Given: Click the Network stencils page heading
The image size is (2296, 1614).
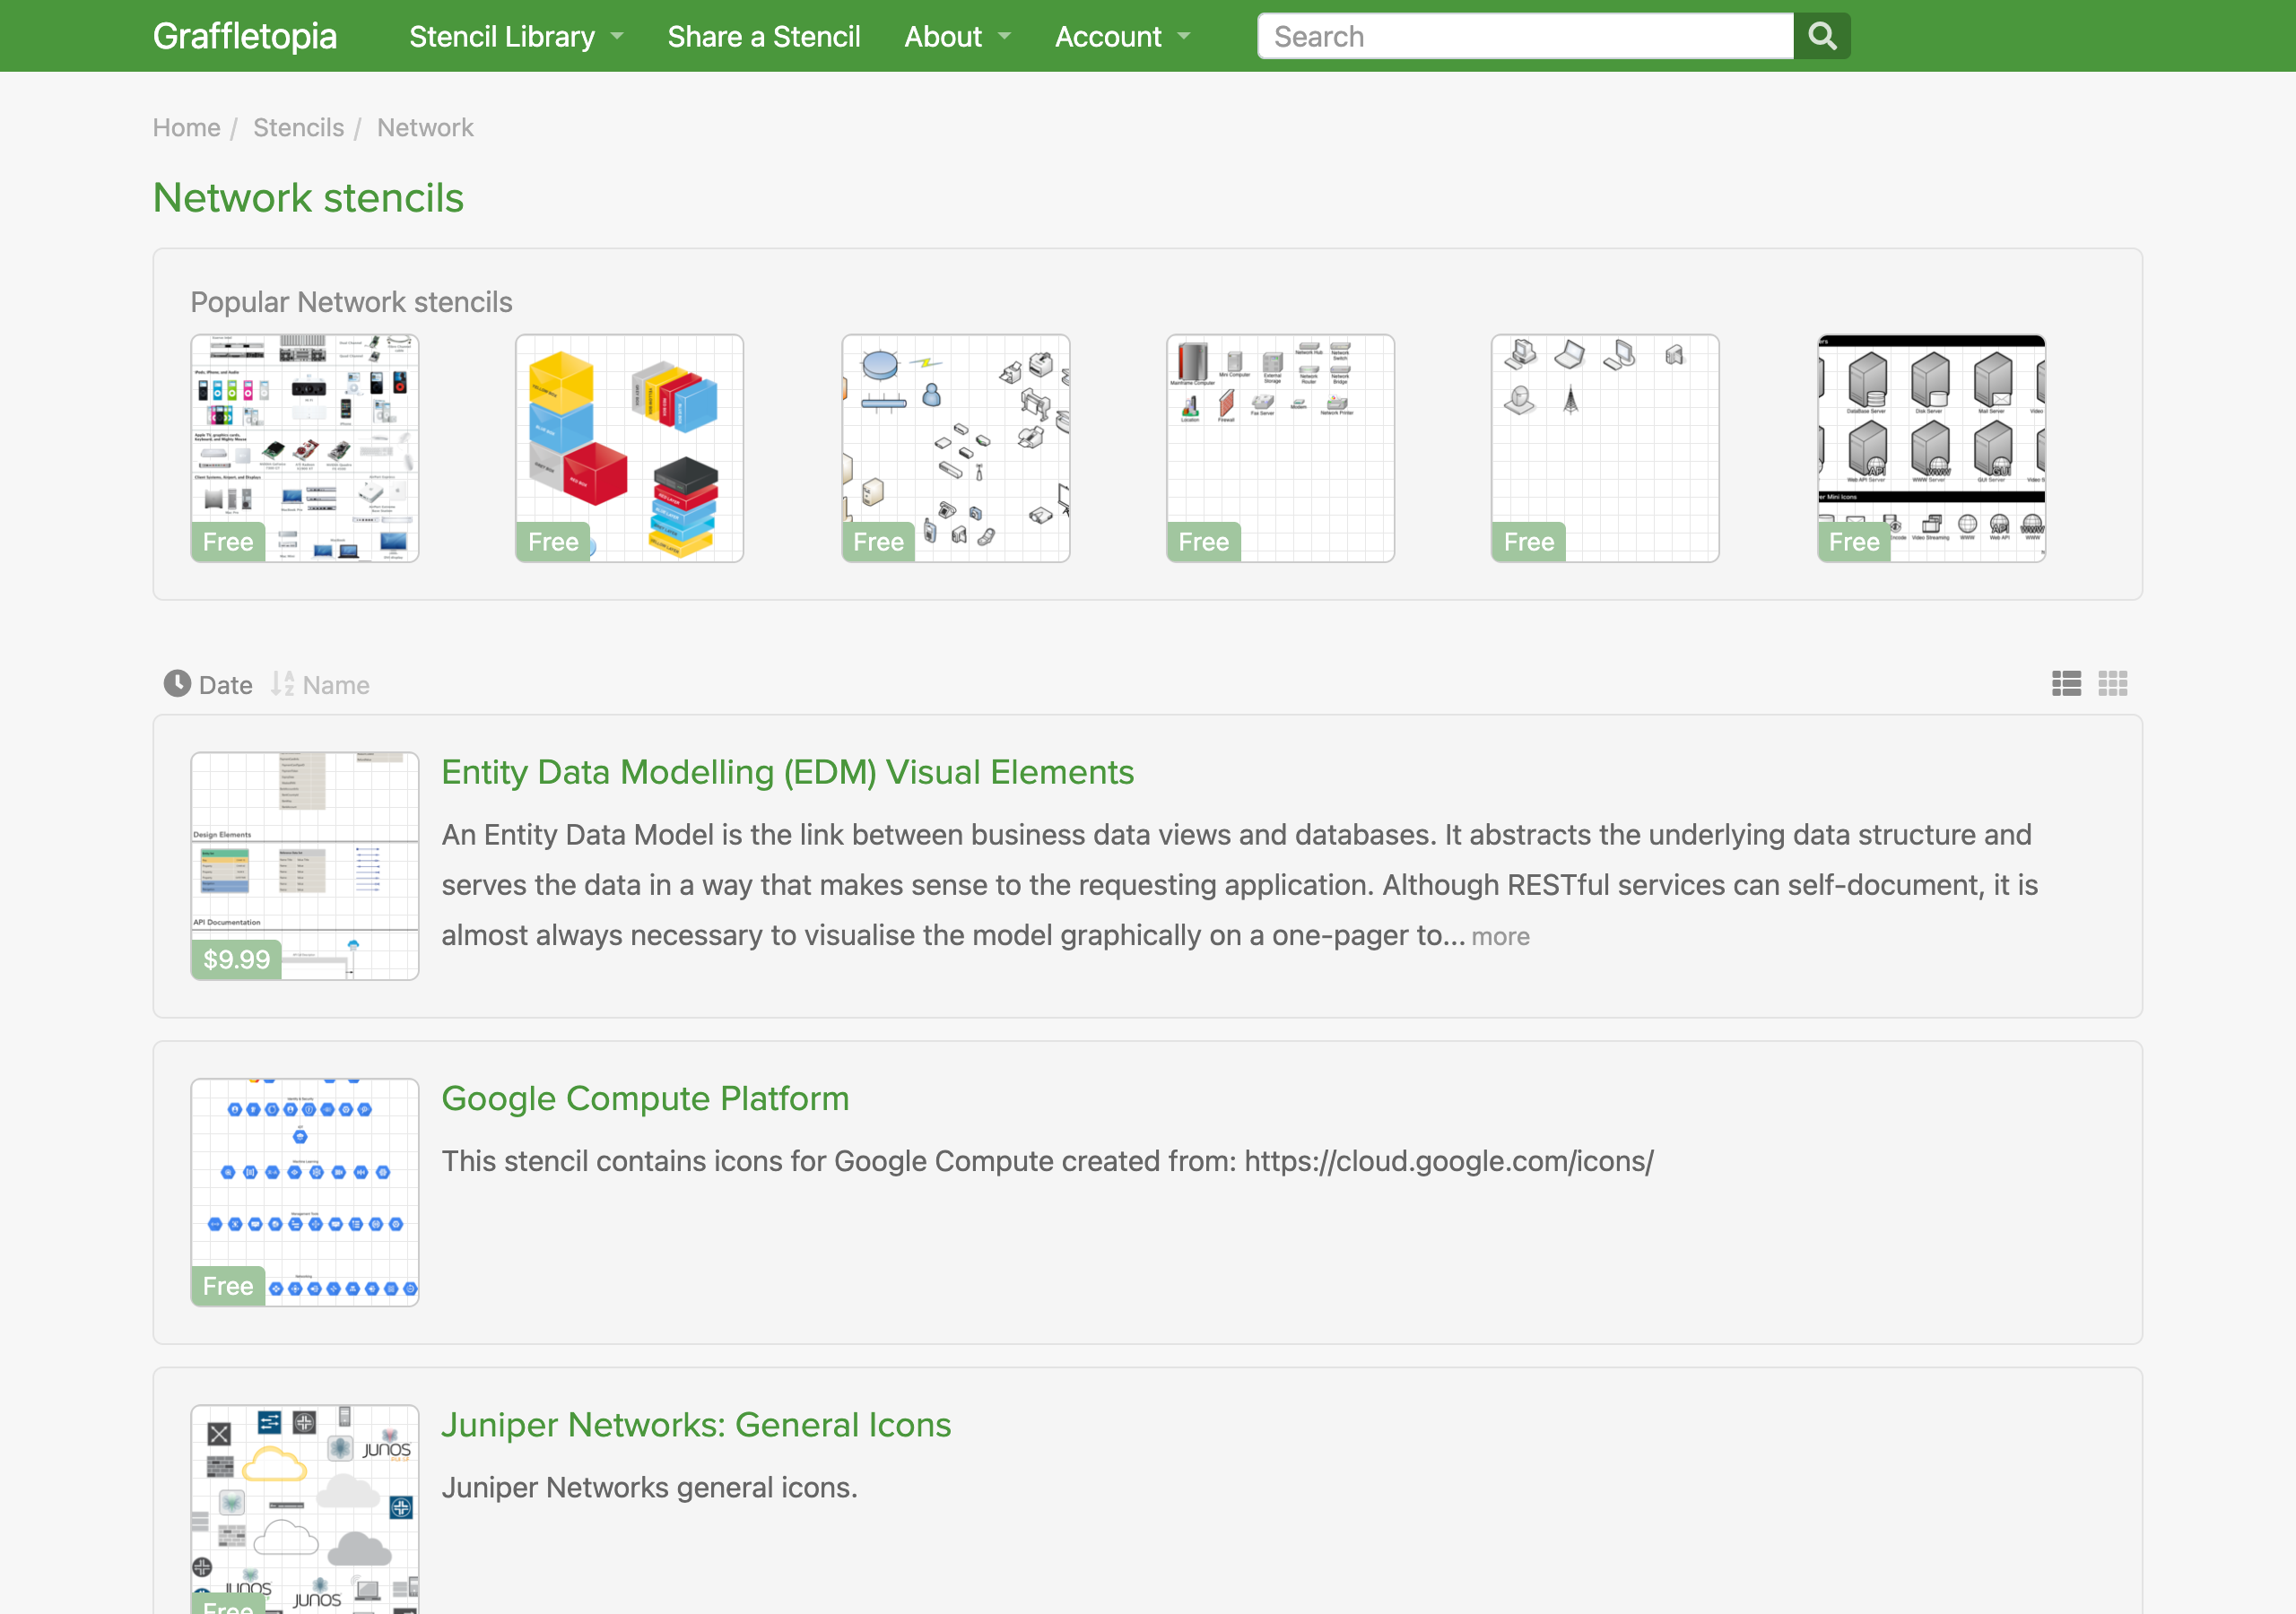Looking at the screenshot, I should click(308, 198).
